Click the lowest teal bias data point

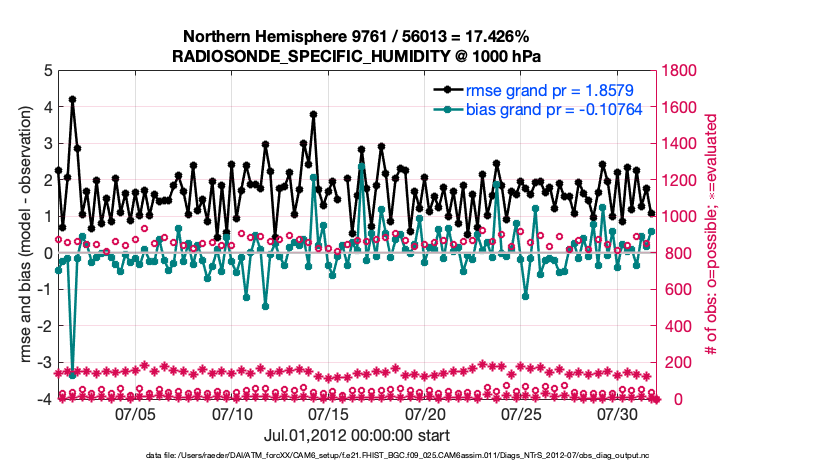pos(72,376)
